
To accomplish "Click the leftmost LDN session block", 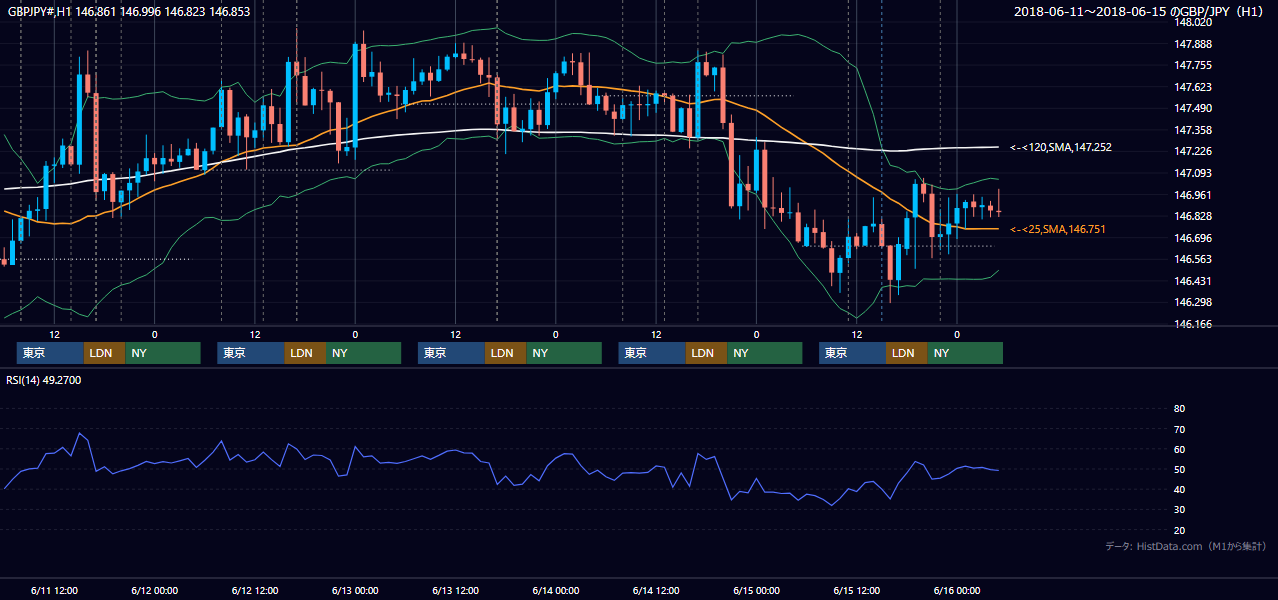I will (x=105, y=353).
